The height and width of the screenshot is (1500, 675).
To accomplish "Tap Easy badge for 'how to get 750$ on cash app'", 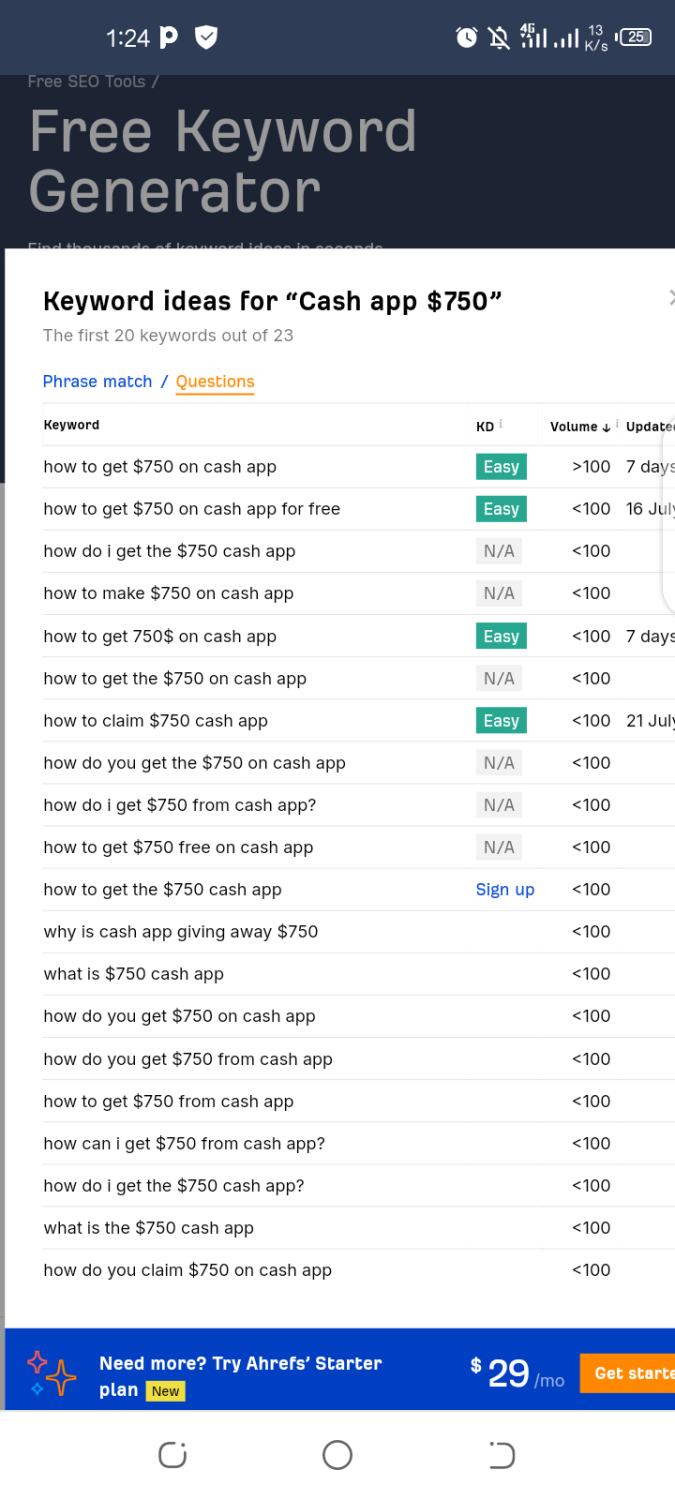I will [x=501, y=636].
